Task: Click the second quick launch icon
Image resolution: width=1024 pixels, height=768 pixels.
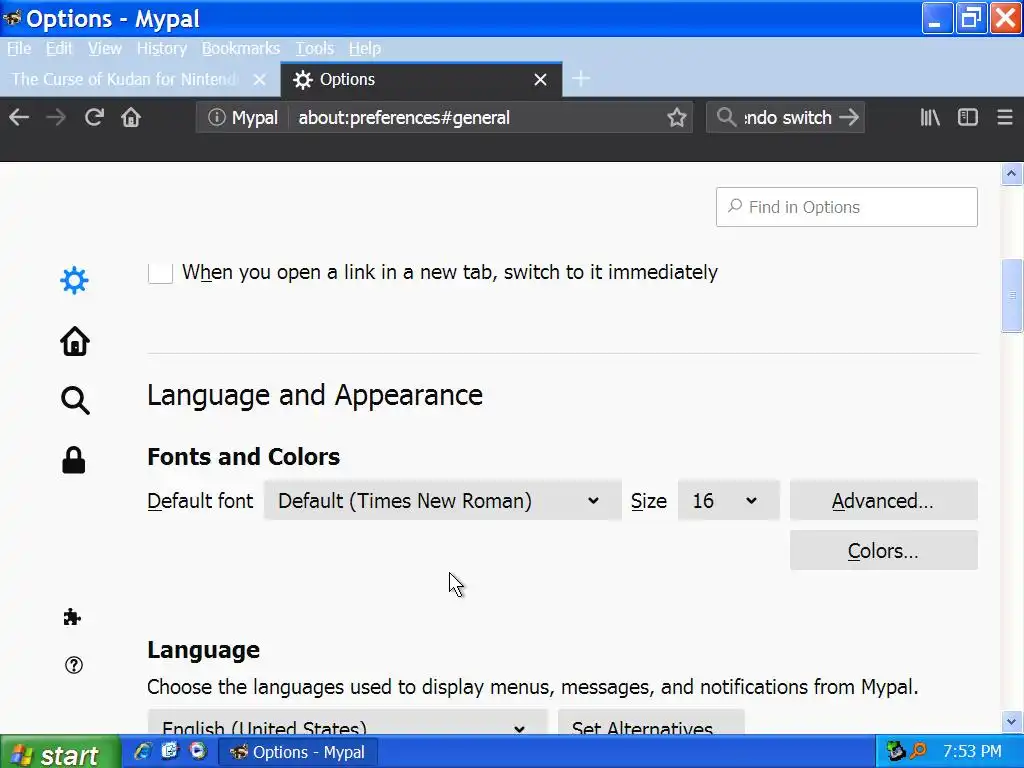Action: coord(170,751)
